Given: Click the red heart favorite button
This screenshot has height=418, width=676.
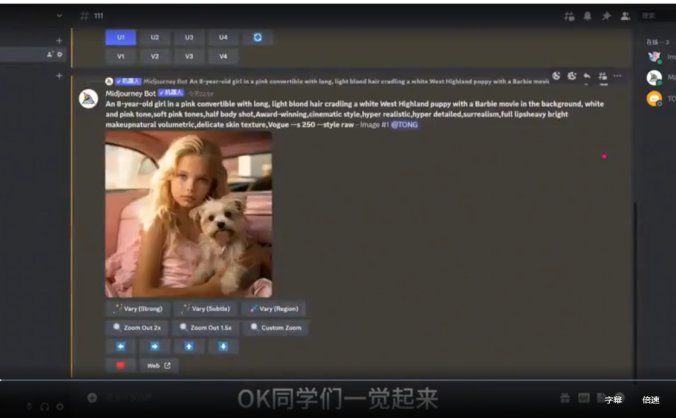Looking at the screenshot, I should (x=120, y=366).
